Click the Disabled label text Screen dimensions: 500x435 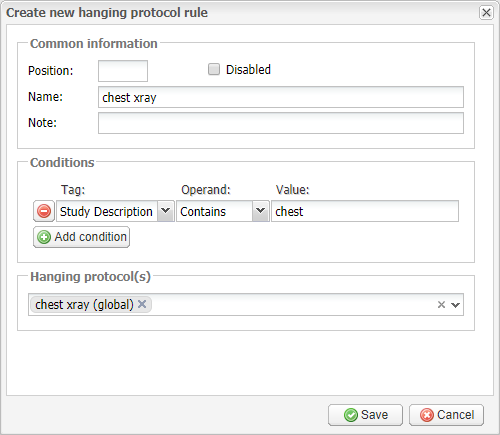coord(248,70)
